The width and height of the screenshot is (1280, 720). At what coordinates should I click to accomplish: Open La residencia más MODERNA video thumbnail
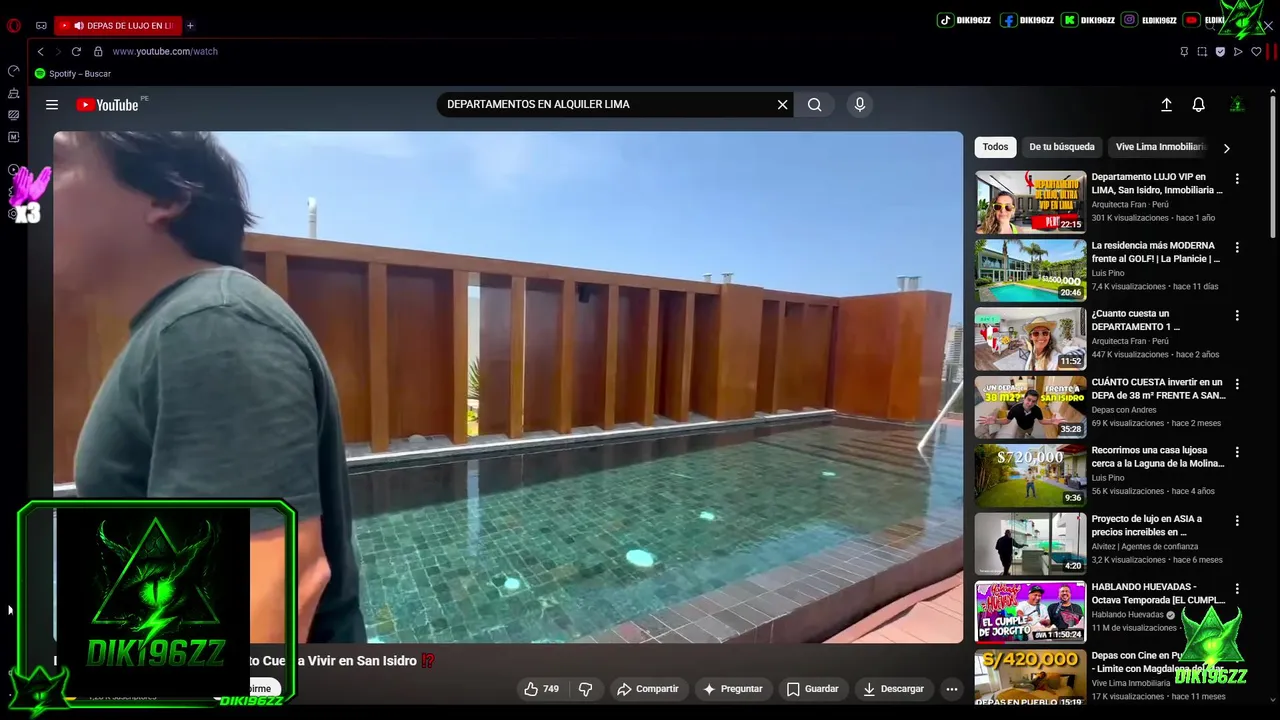(1030, 270)
